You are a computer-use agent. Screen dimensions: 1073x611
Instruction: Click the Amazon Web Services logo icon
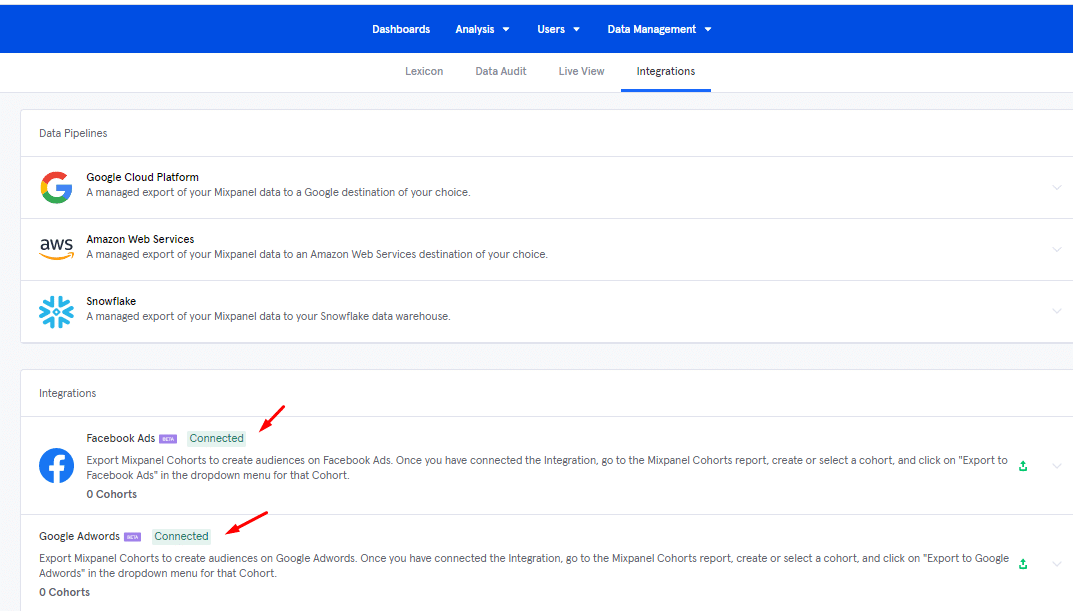(56, 249)
